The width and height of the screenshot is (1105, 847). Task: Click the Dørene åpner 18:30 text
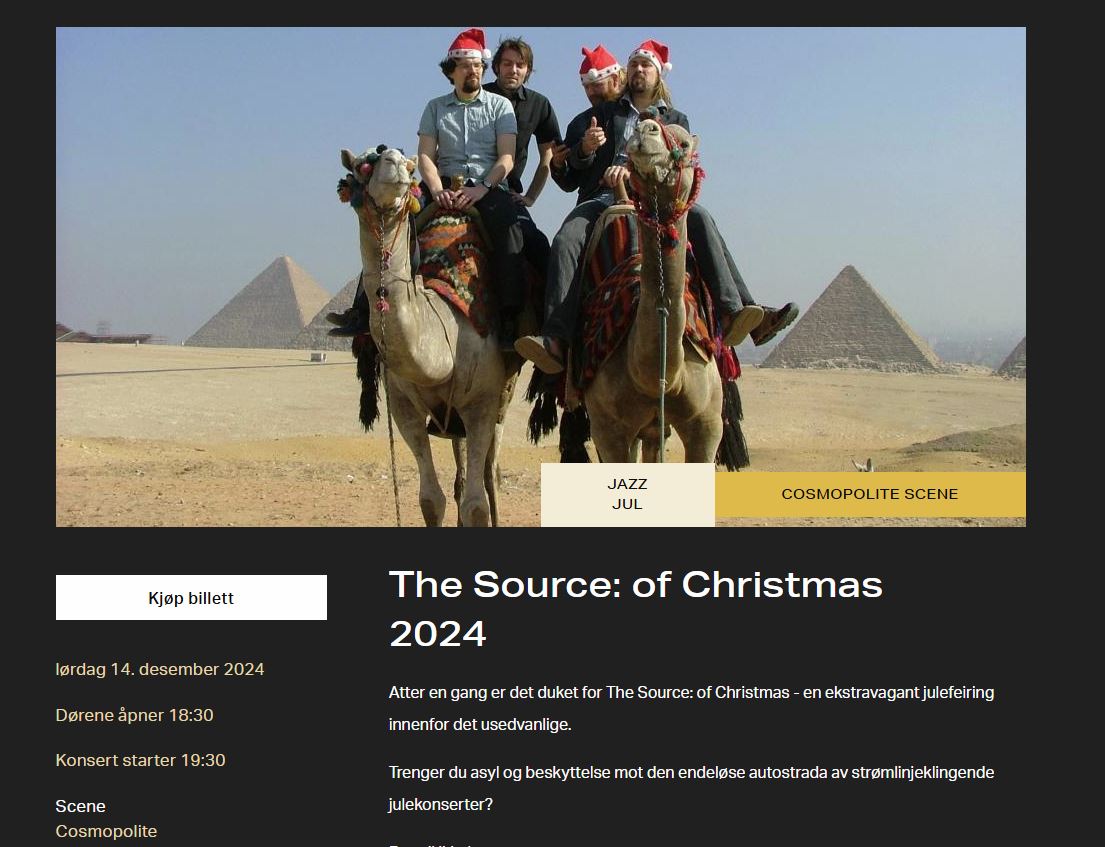135,715
